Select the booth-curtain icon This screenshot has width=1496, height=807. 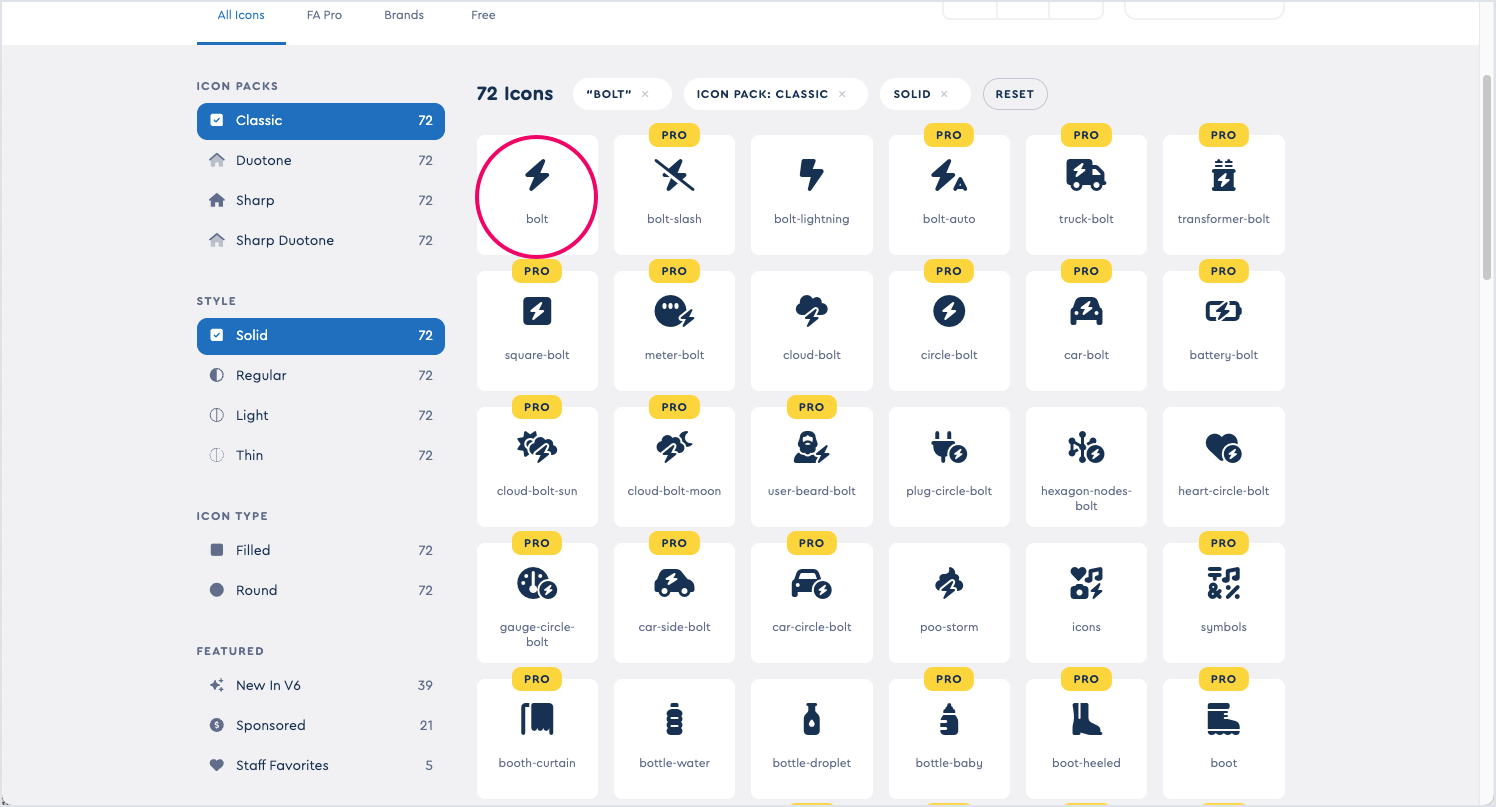point(537,738)
